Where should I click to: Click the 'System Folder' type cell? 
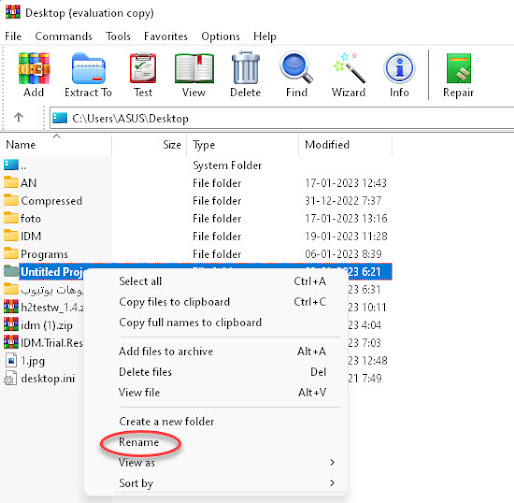point(227,165)
